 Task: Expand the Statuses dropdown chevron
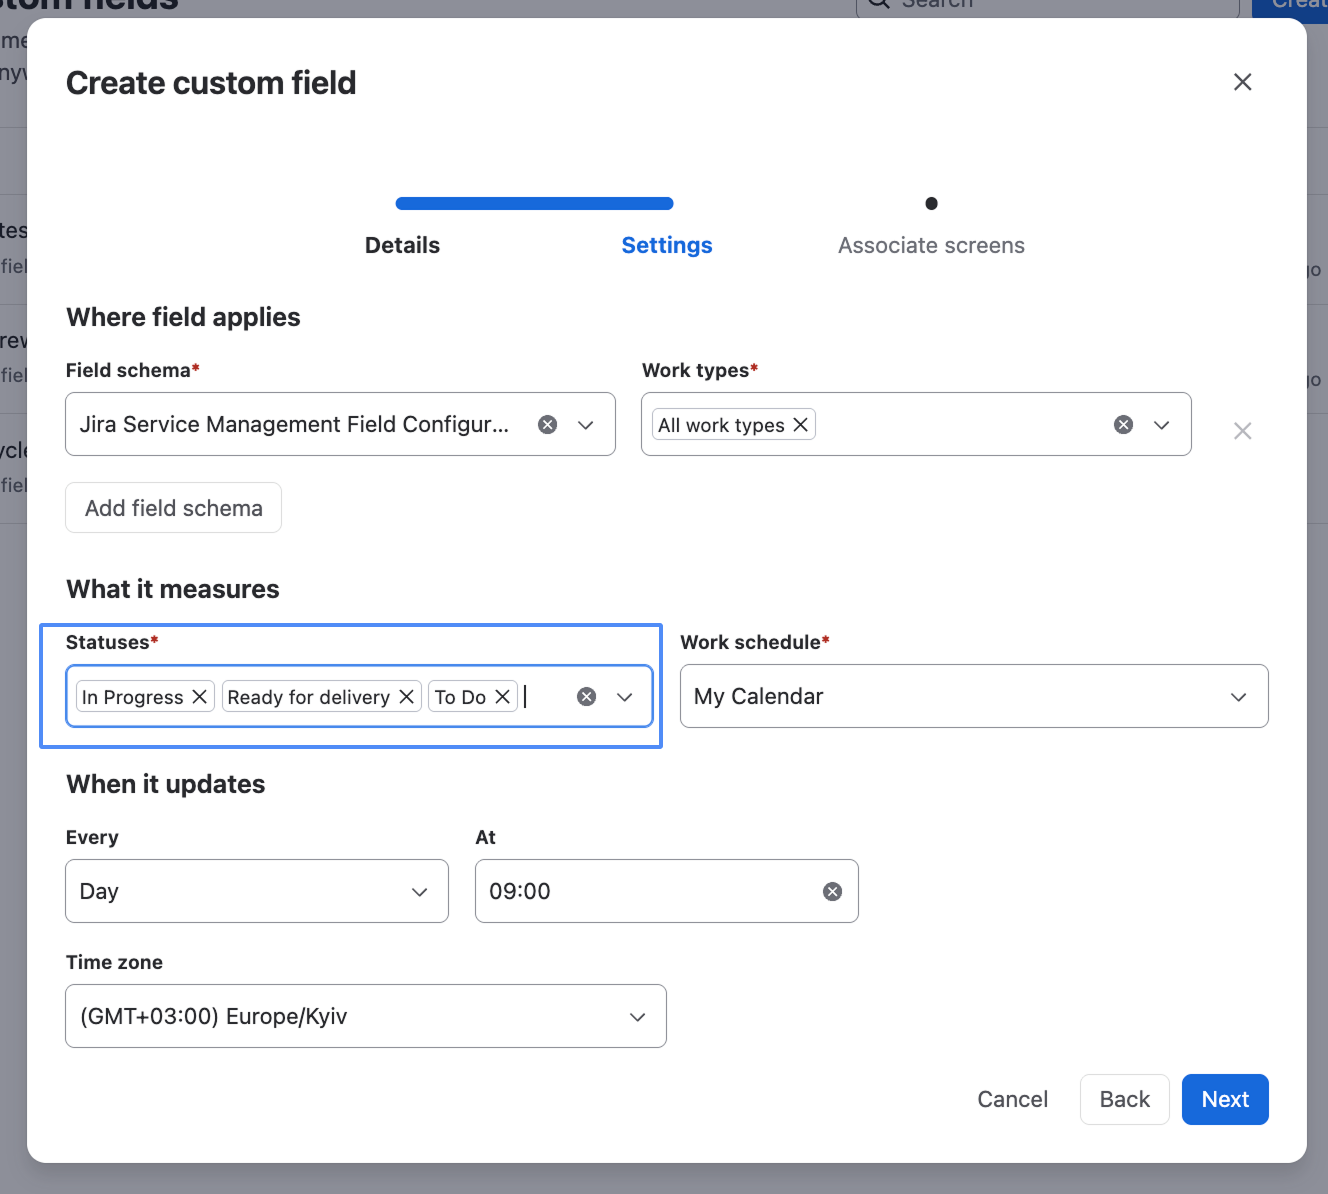[x=625, y=697]
